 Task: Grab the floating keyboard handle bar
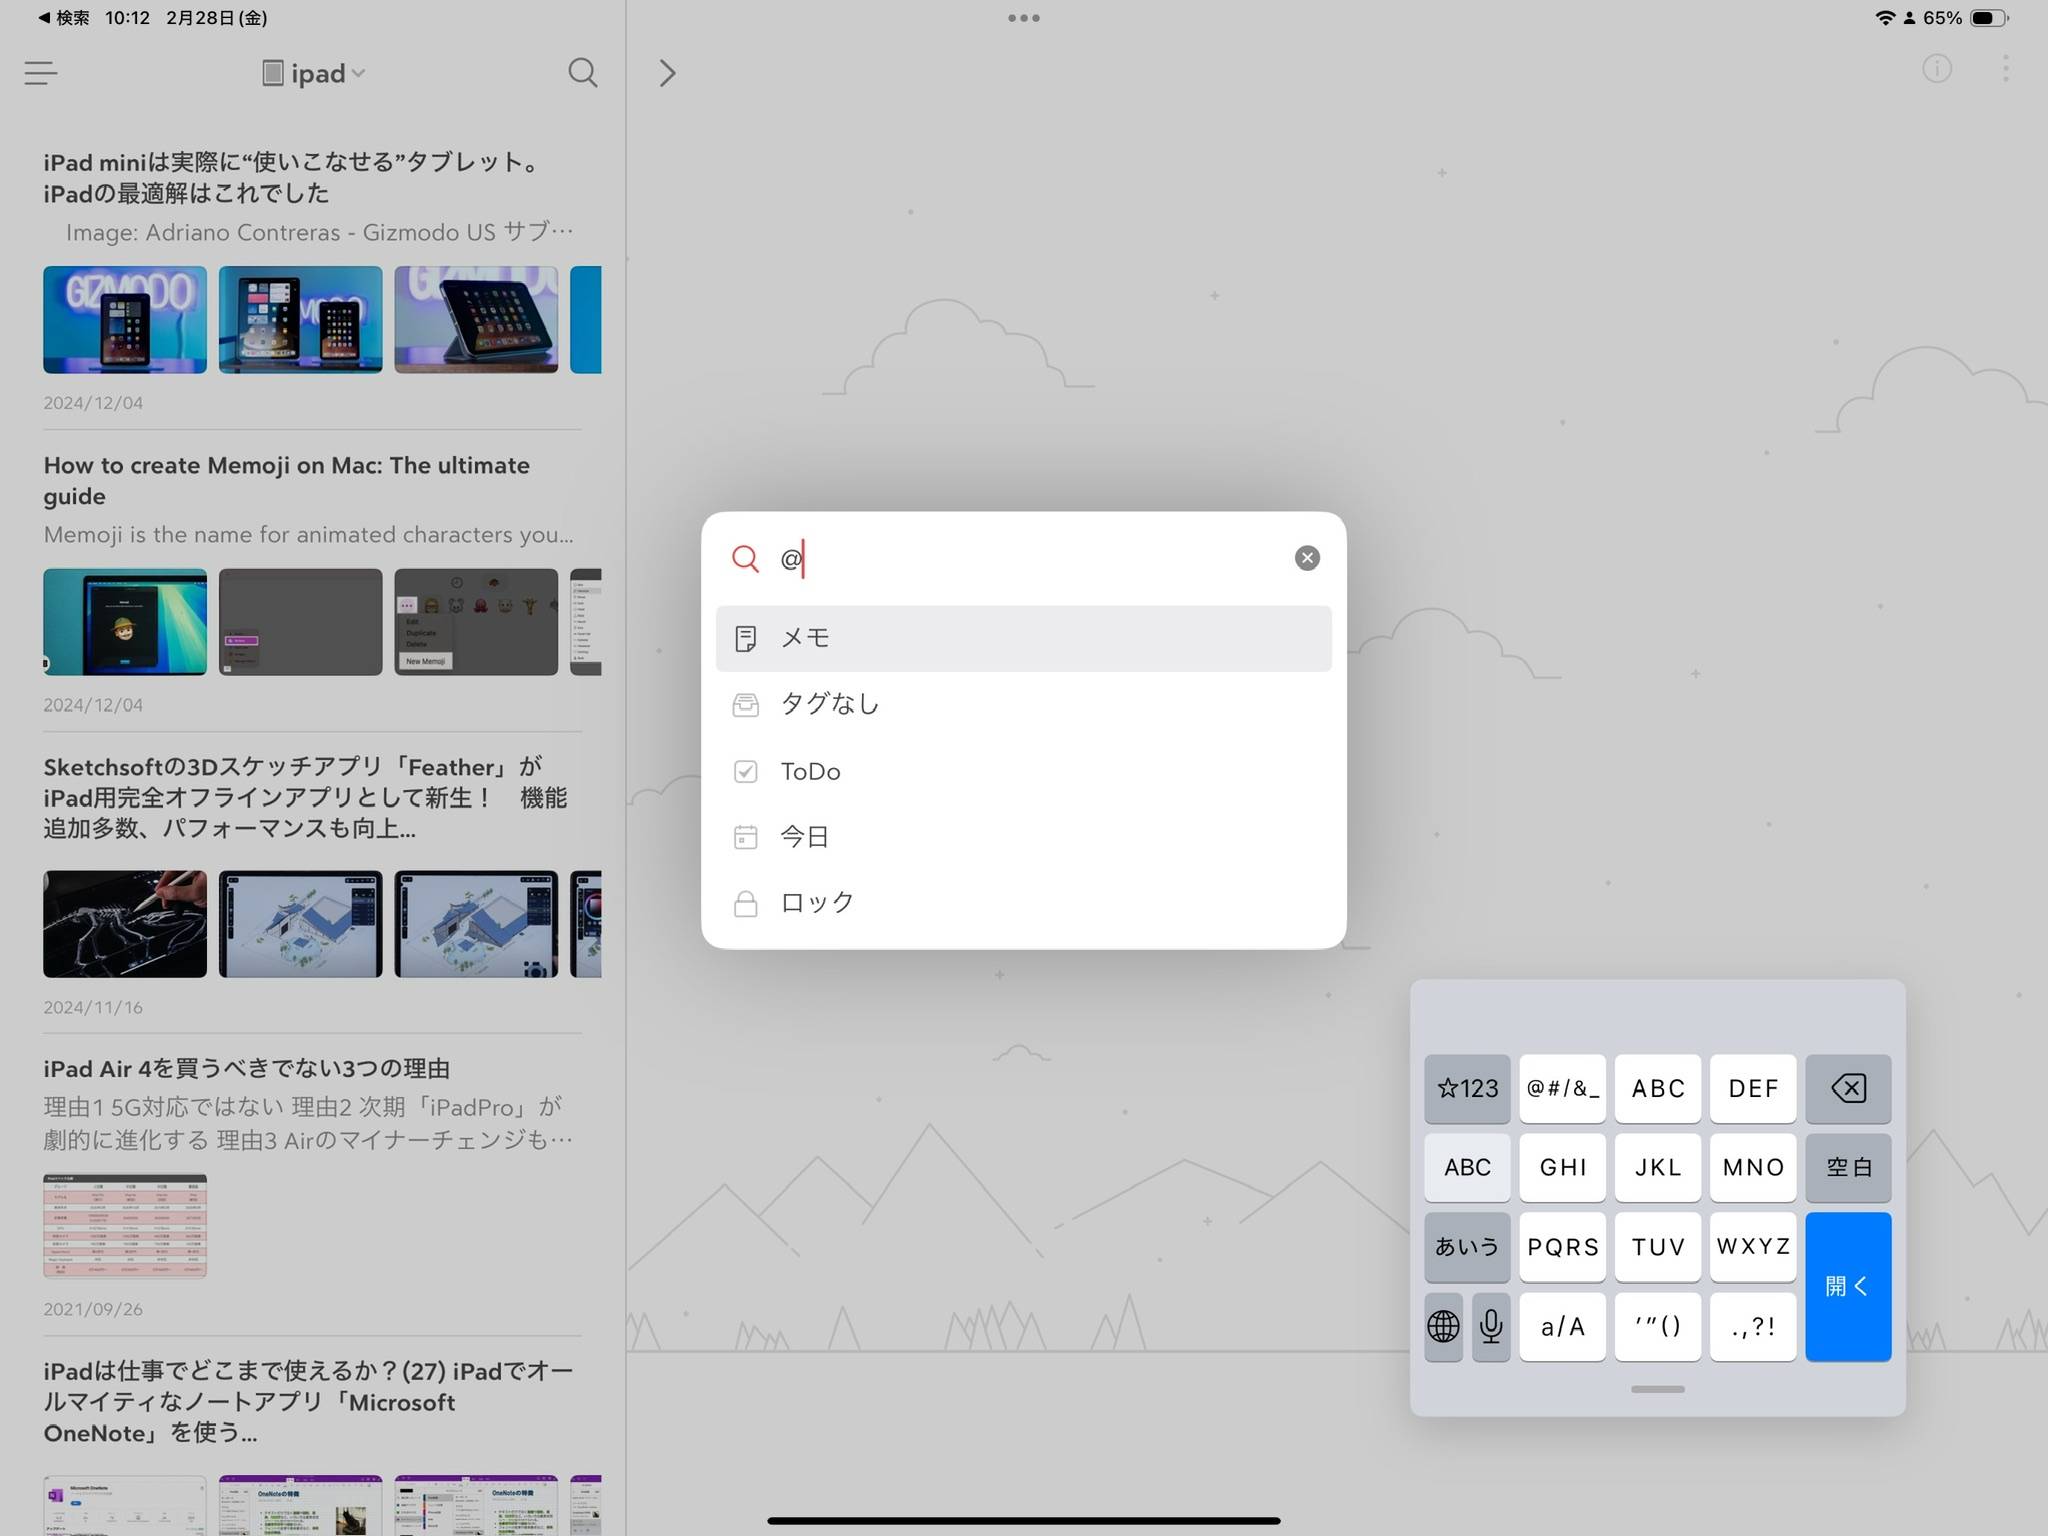[1658, 1389]
